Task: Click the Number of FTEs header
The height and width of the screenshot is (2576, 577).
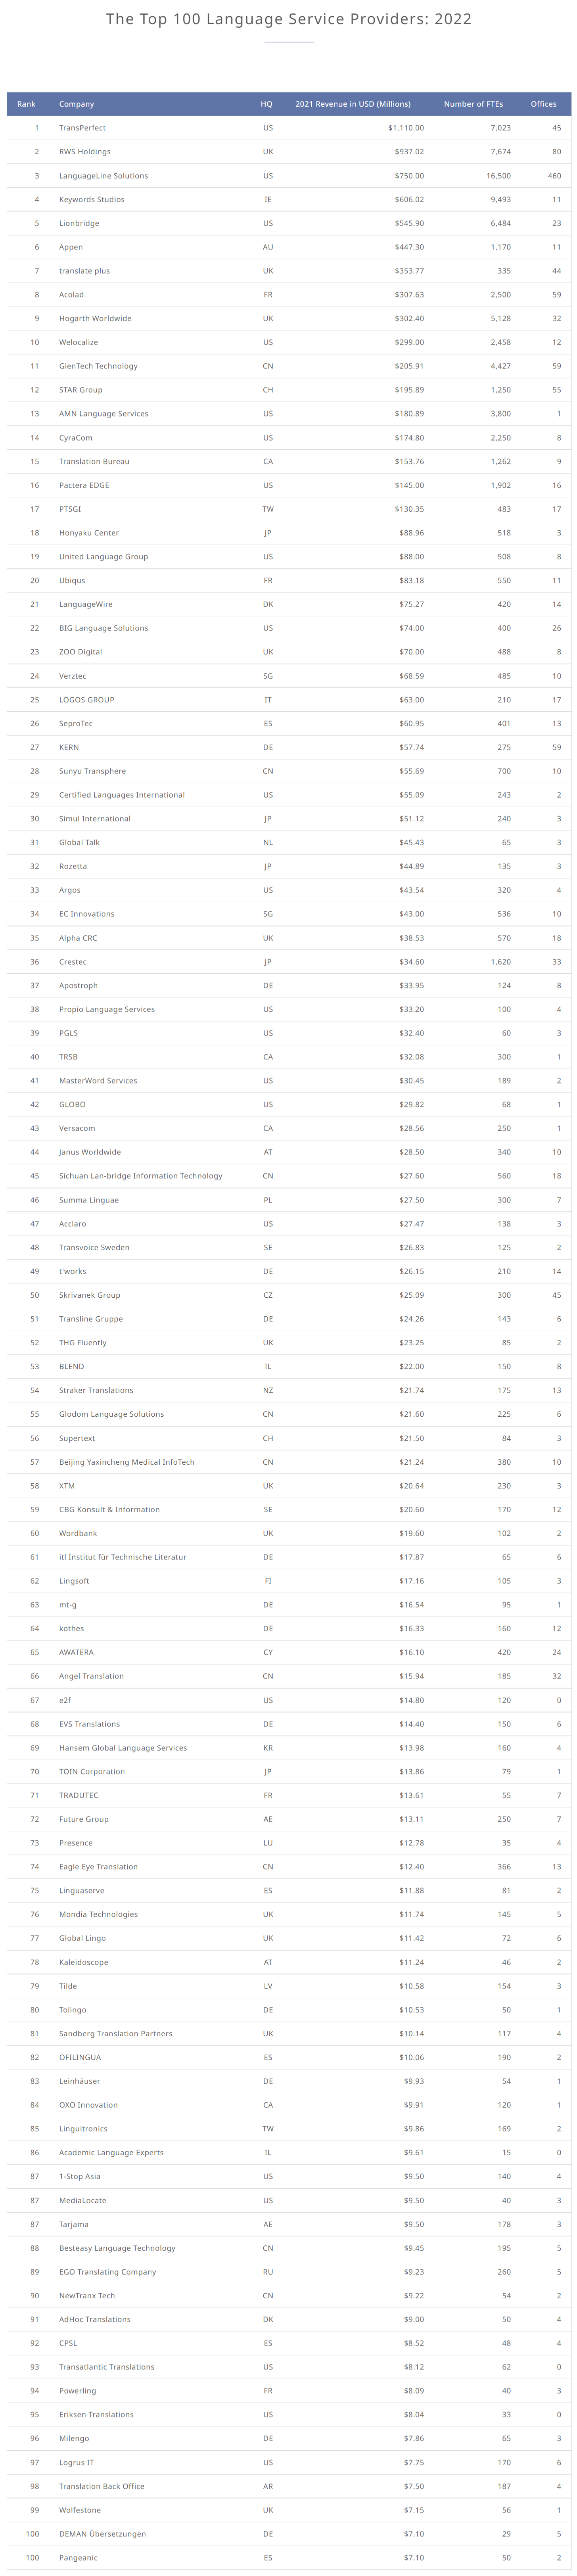Action: 473,104
